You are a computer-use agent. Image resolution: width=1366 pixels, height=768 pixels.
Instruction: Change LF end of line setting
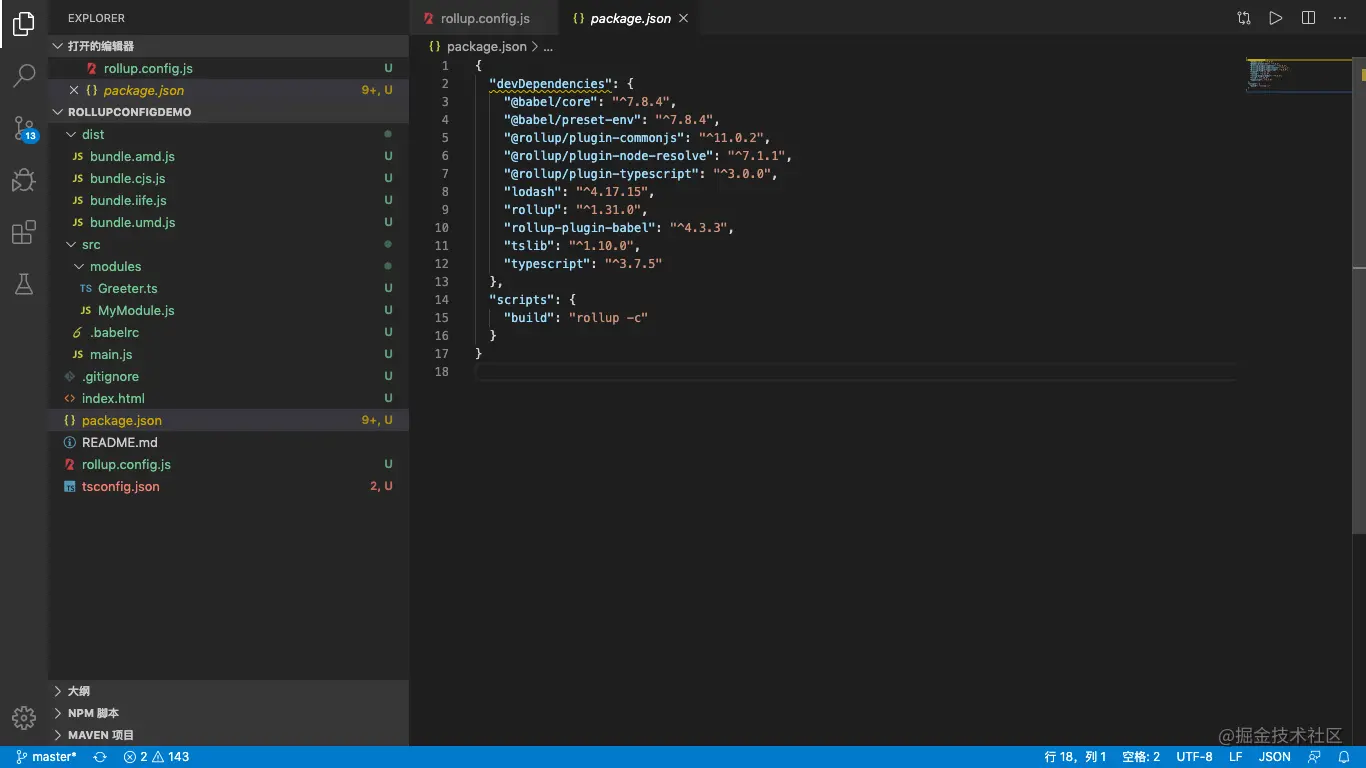[1236, 757]
